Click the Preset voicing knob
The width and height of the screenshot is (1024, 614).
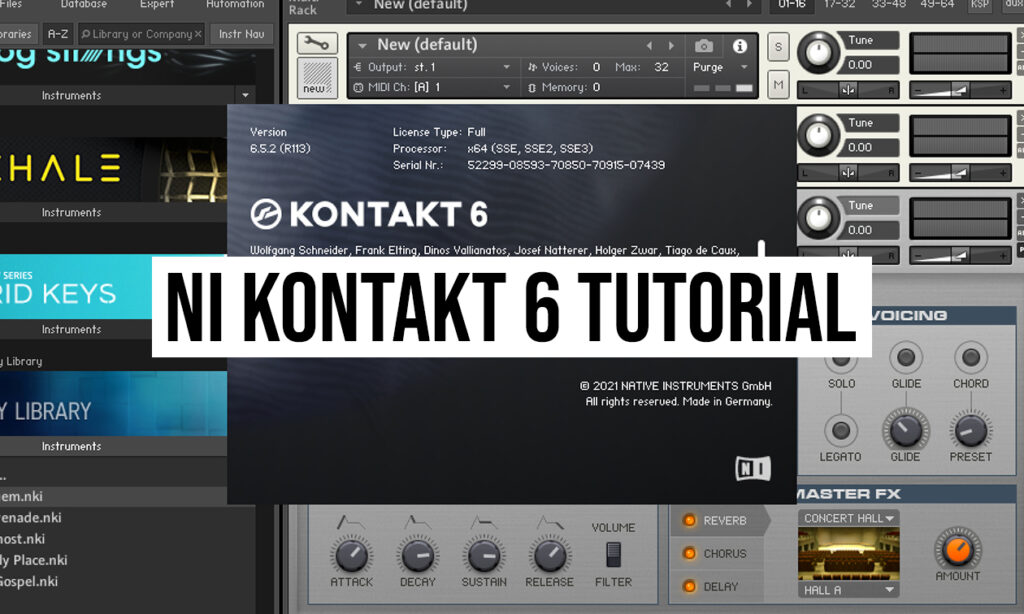coord(970,430)
